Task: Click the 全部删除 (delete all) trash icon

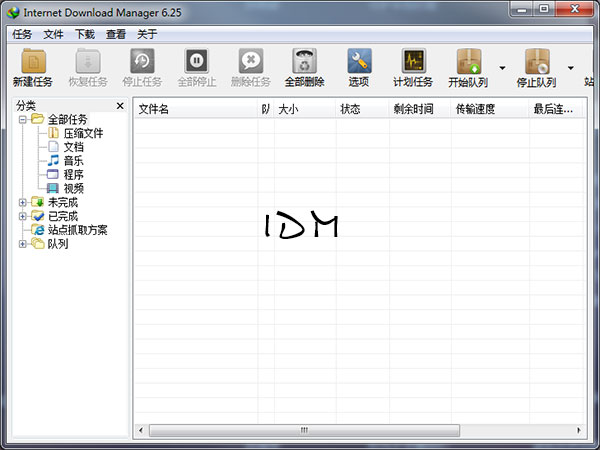Action: point(305,61)
